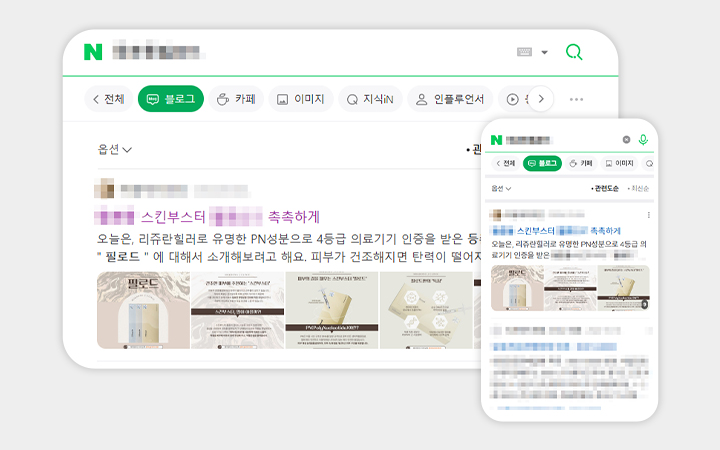Select the 인플루언서 tab
Screen dimensions: 720x450
coord(450,99)
